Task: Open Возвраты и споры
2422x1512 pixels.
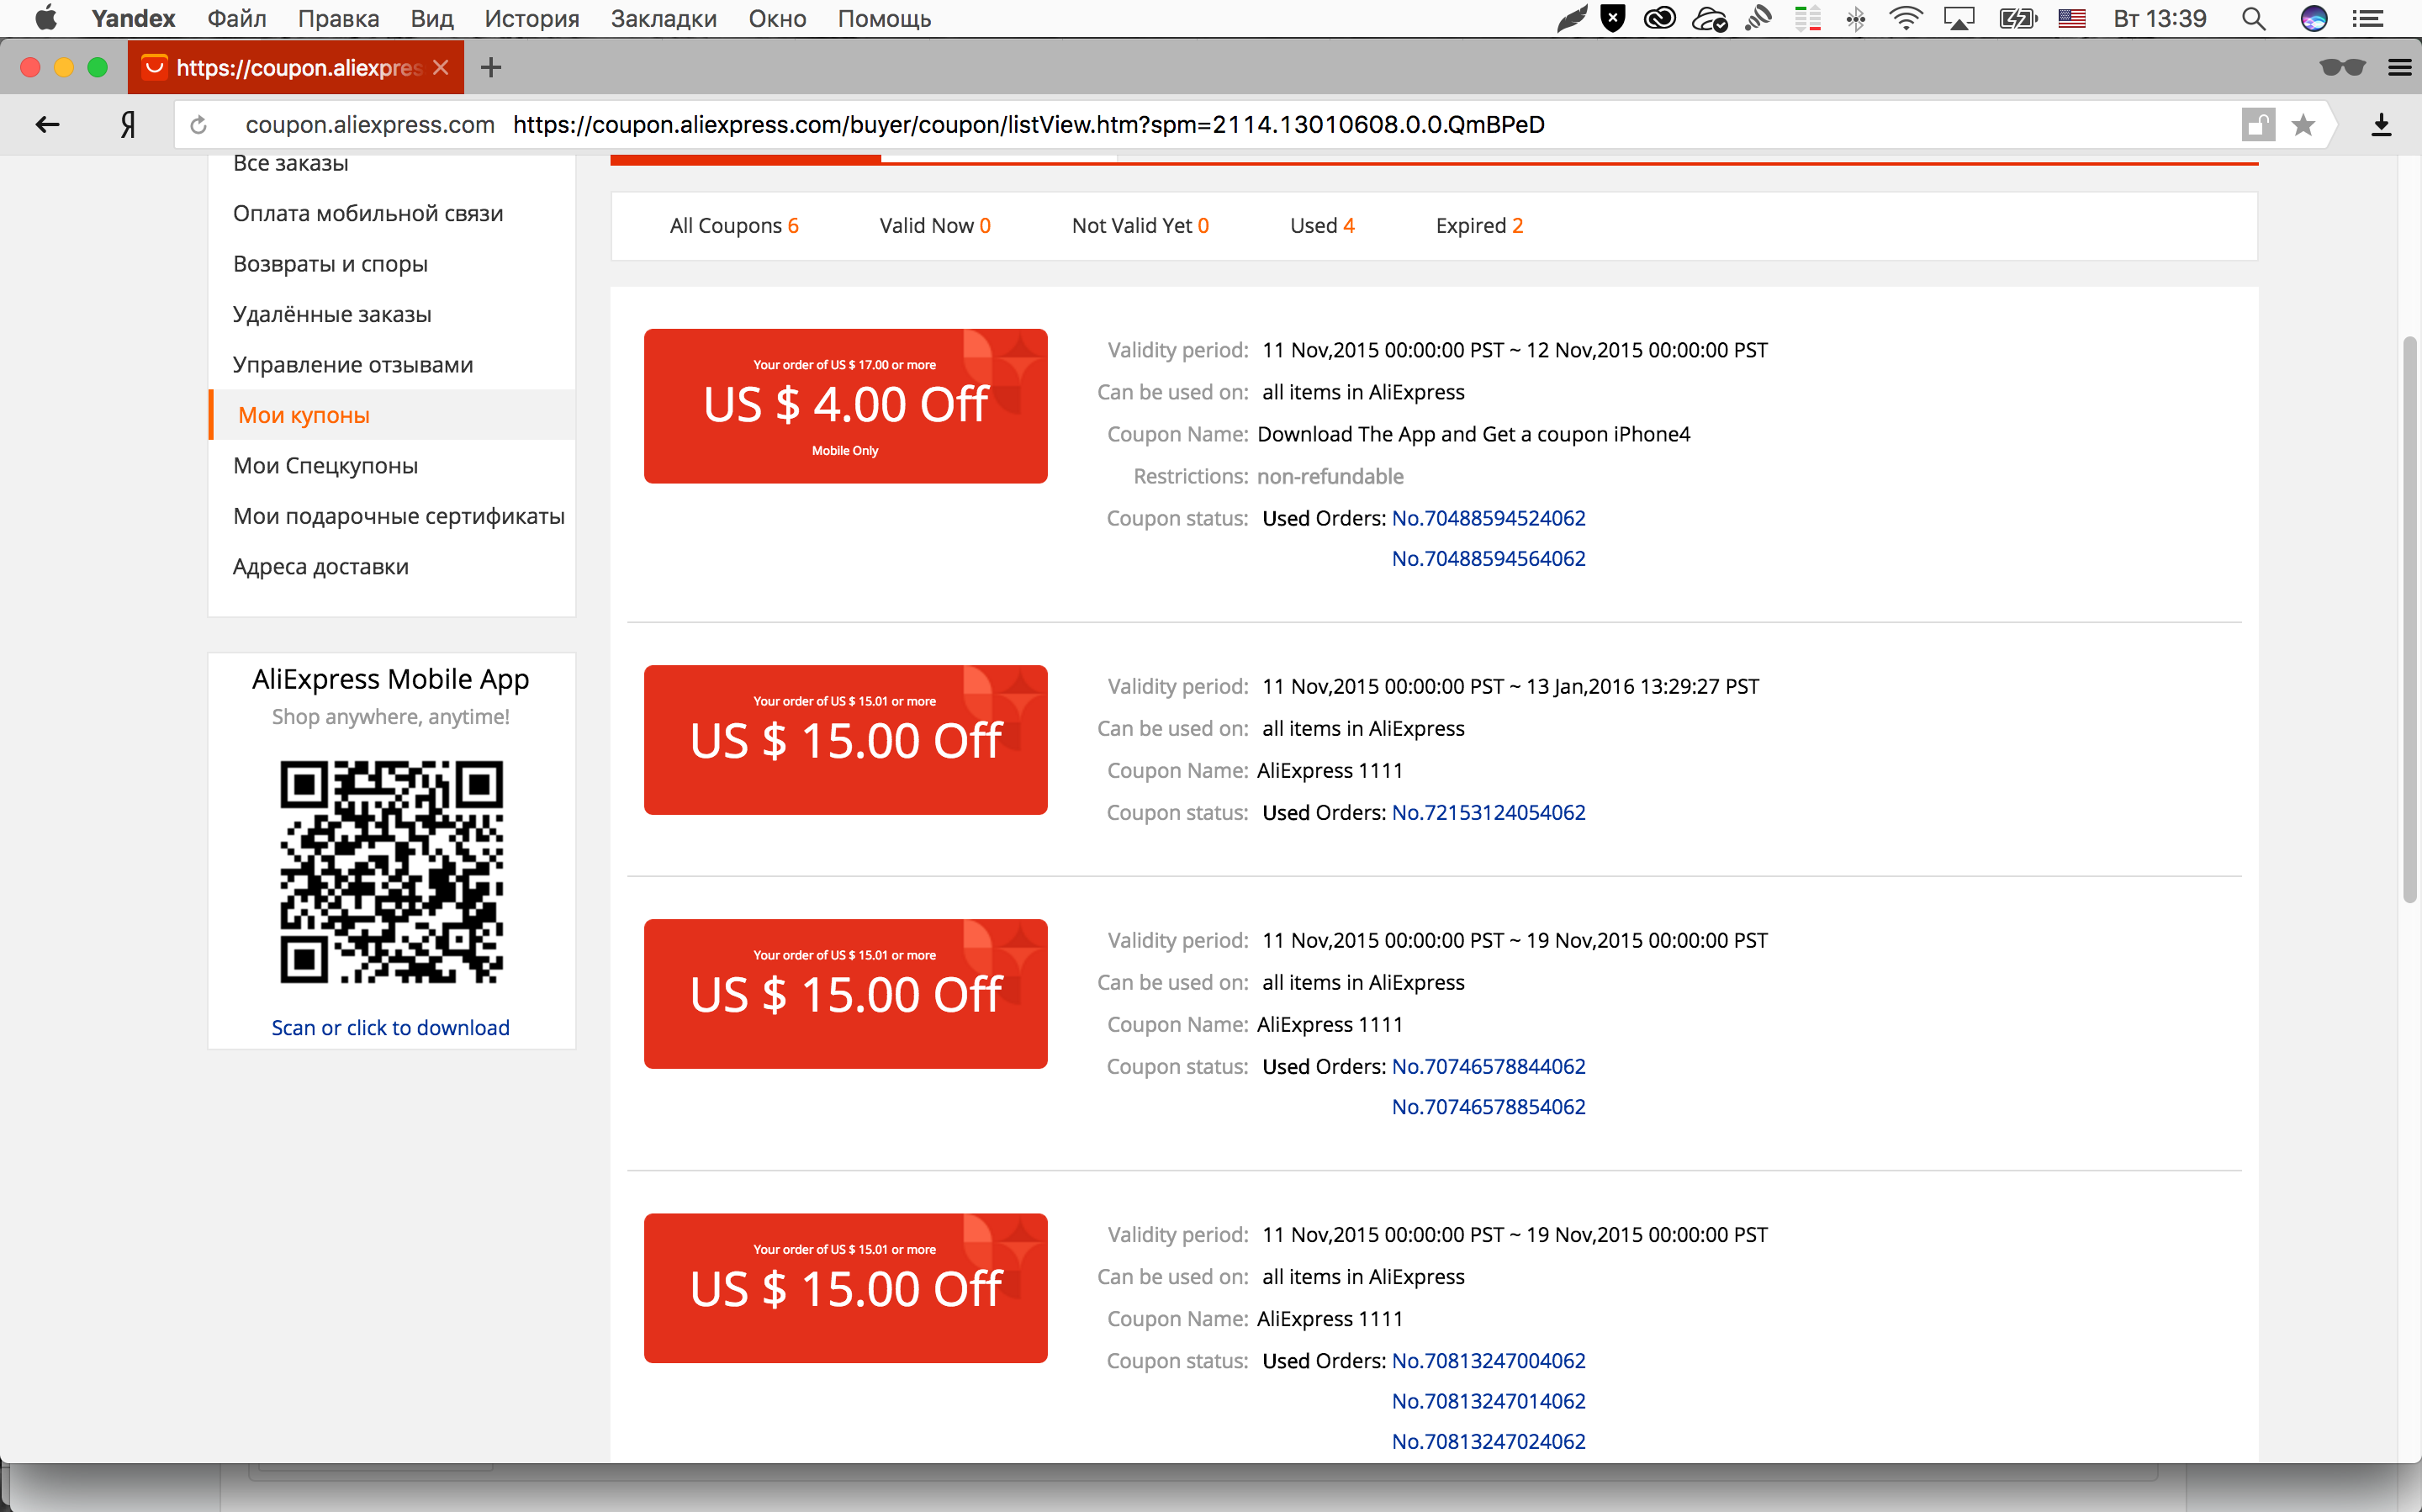Action: [330, 264]
